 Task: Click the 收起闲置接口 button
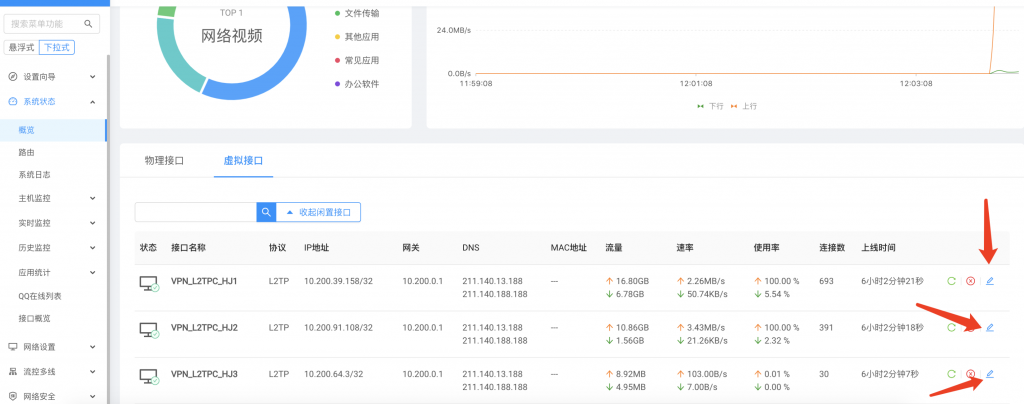(318, 212)
